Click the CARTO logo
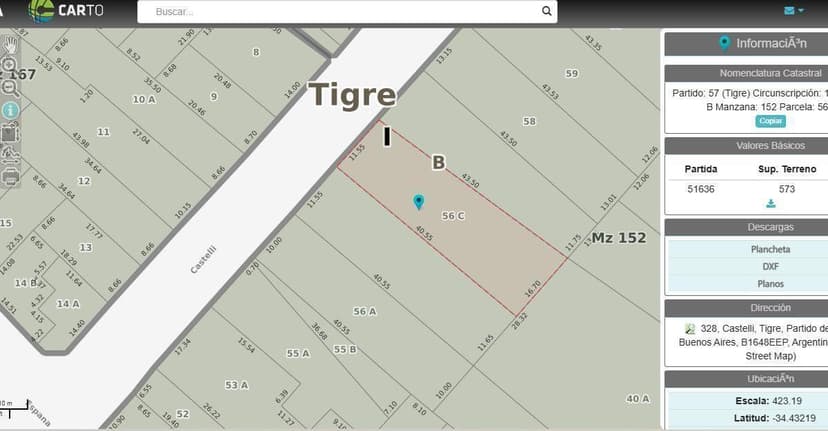Viewport: 828px width, 431px height. [68, 11]
